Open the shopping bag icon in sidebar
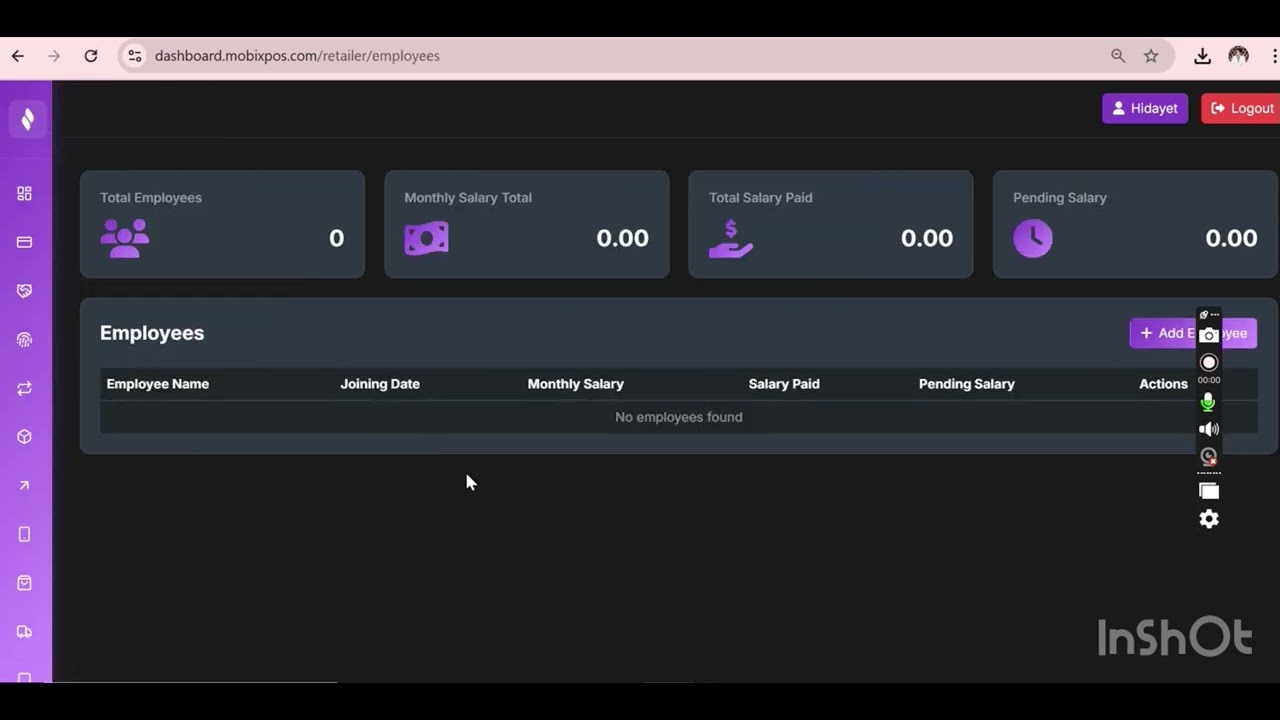This screenshot has width=1280, height=720. pos(25,583)
